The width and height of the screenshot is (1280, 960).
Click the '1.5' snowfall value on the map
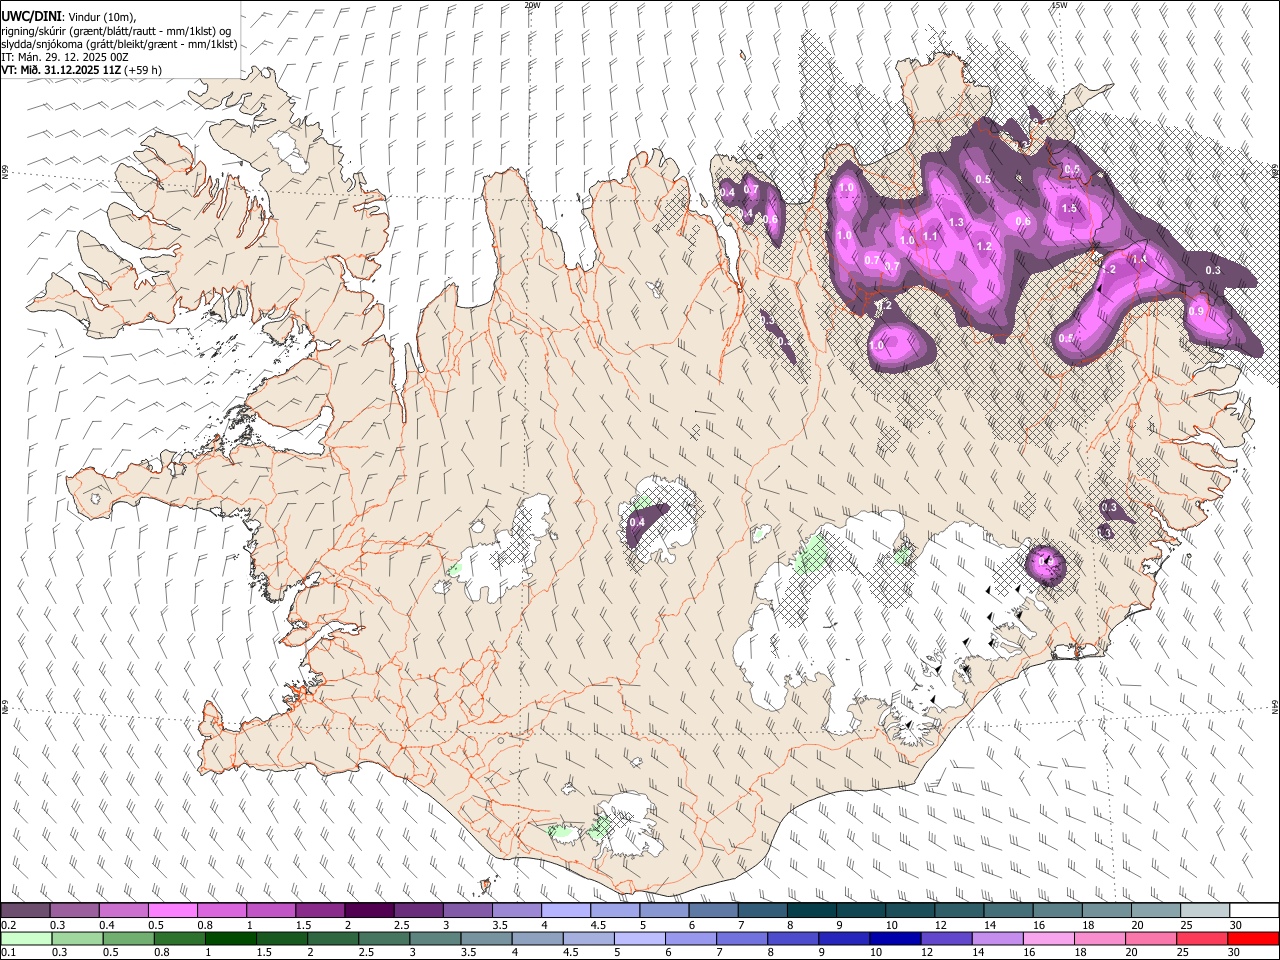(x=1069, y=208)
